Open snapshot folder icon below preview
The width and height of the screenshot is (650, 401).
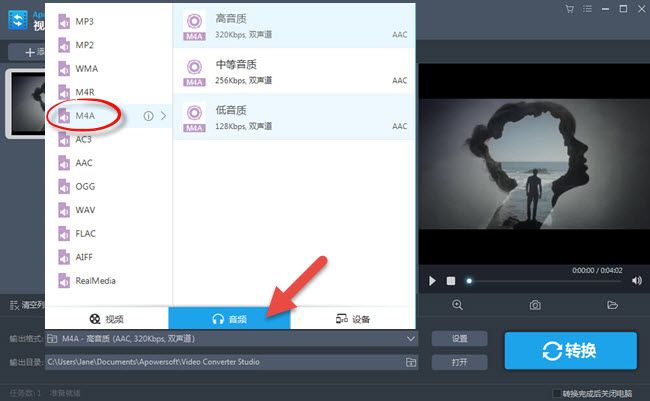612,305
